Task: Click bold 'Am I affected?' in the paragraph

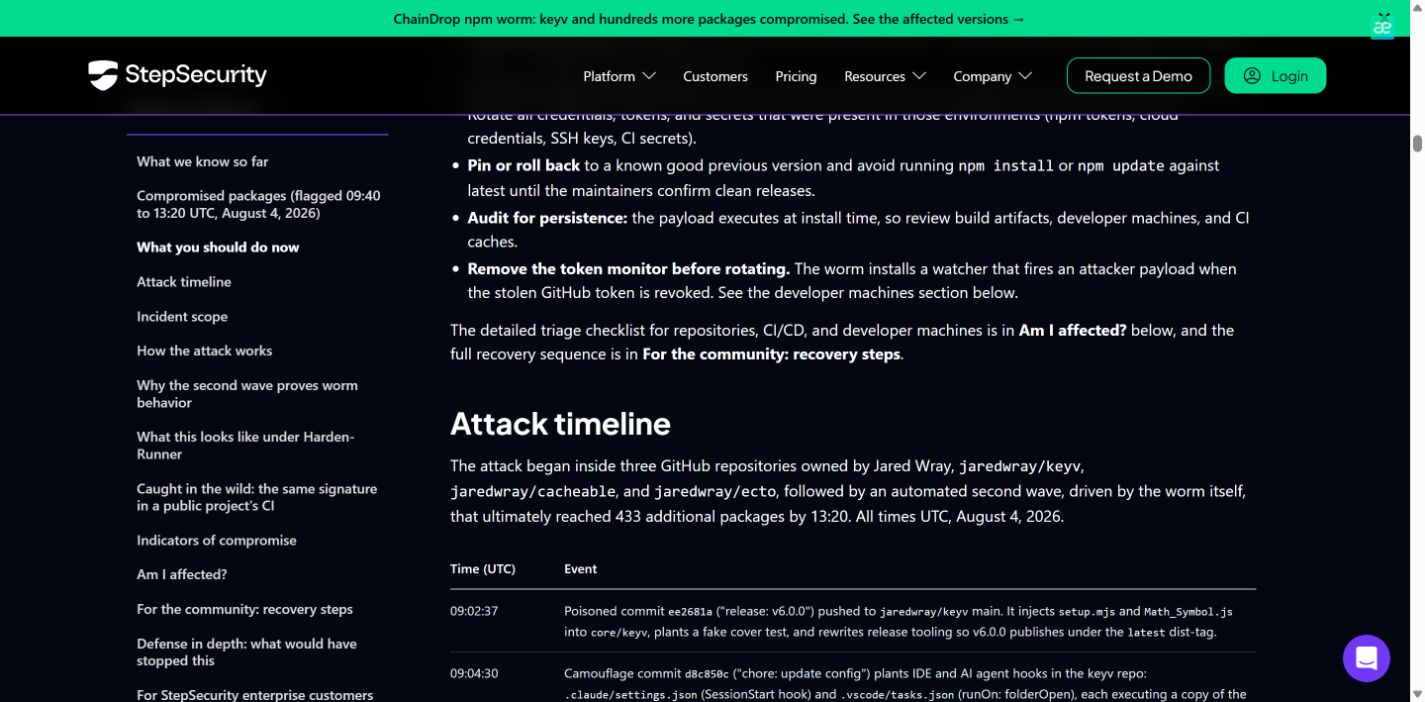Action: click(1072, 330)
